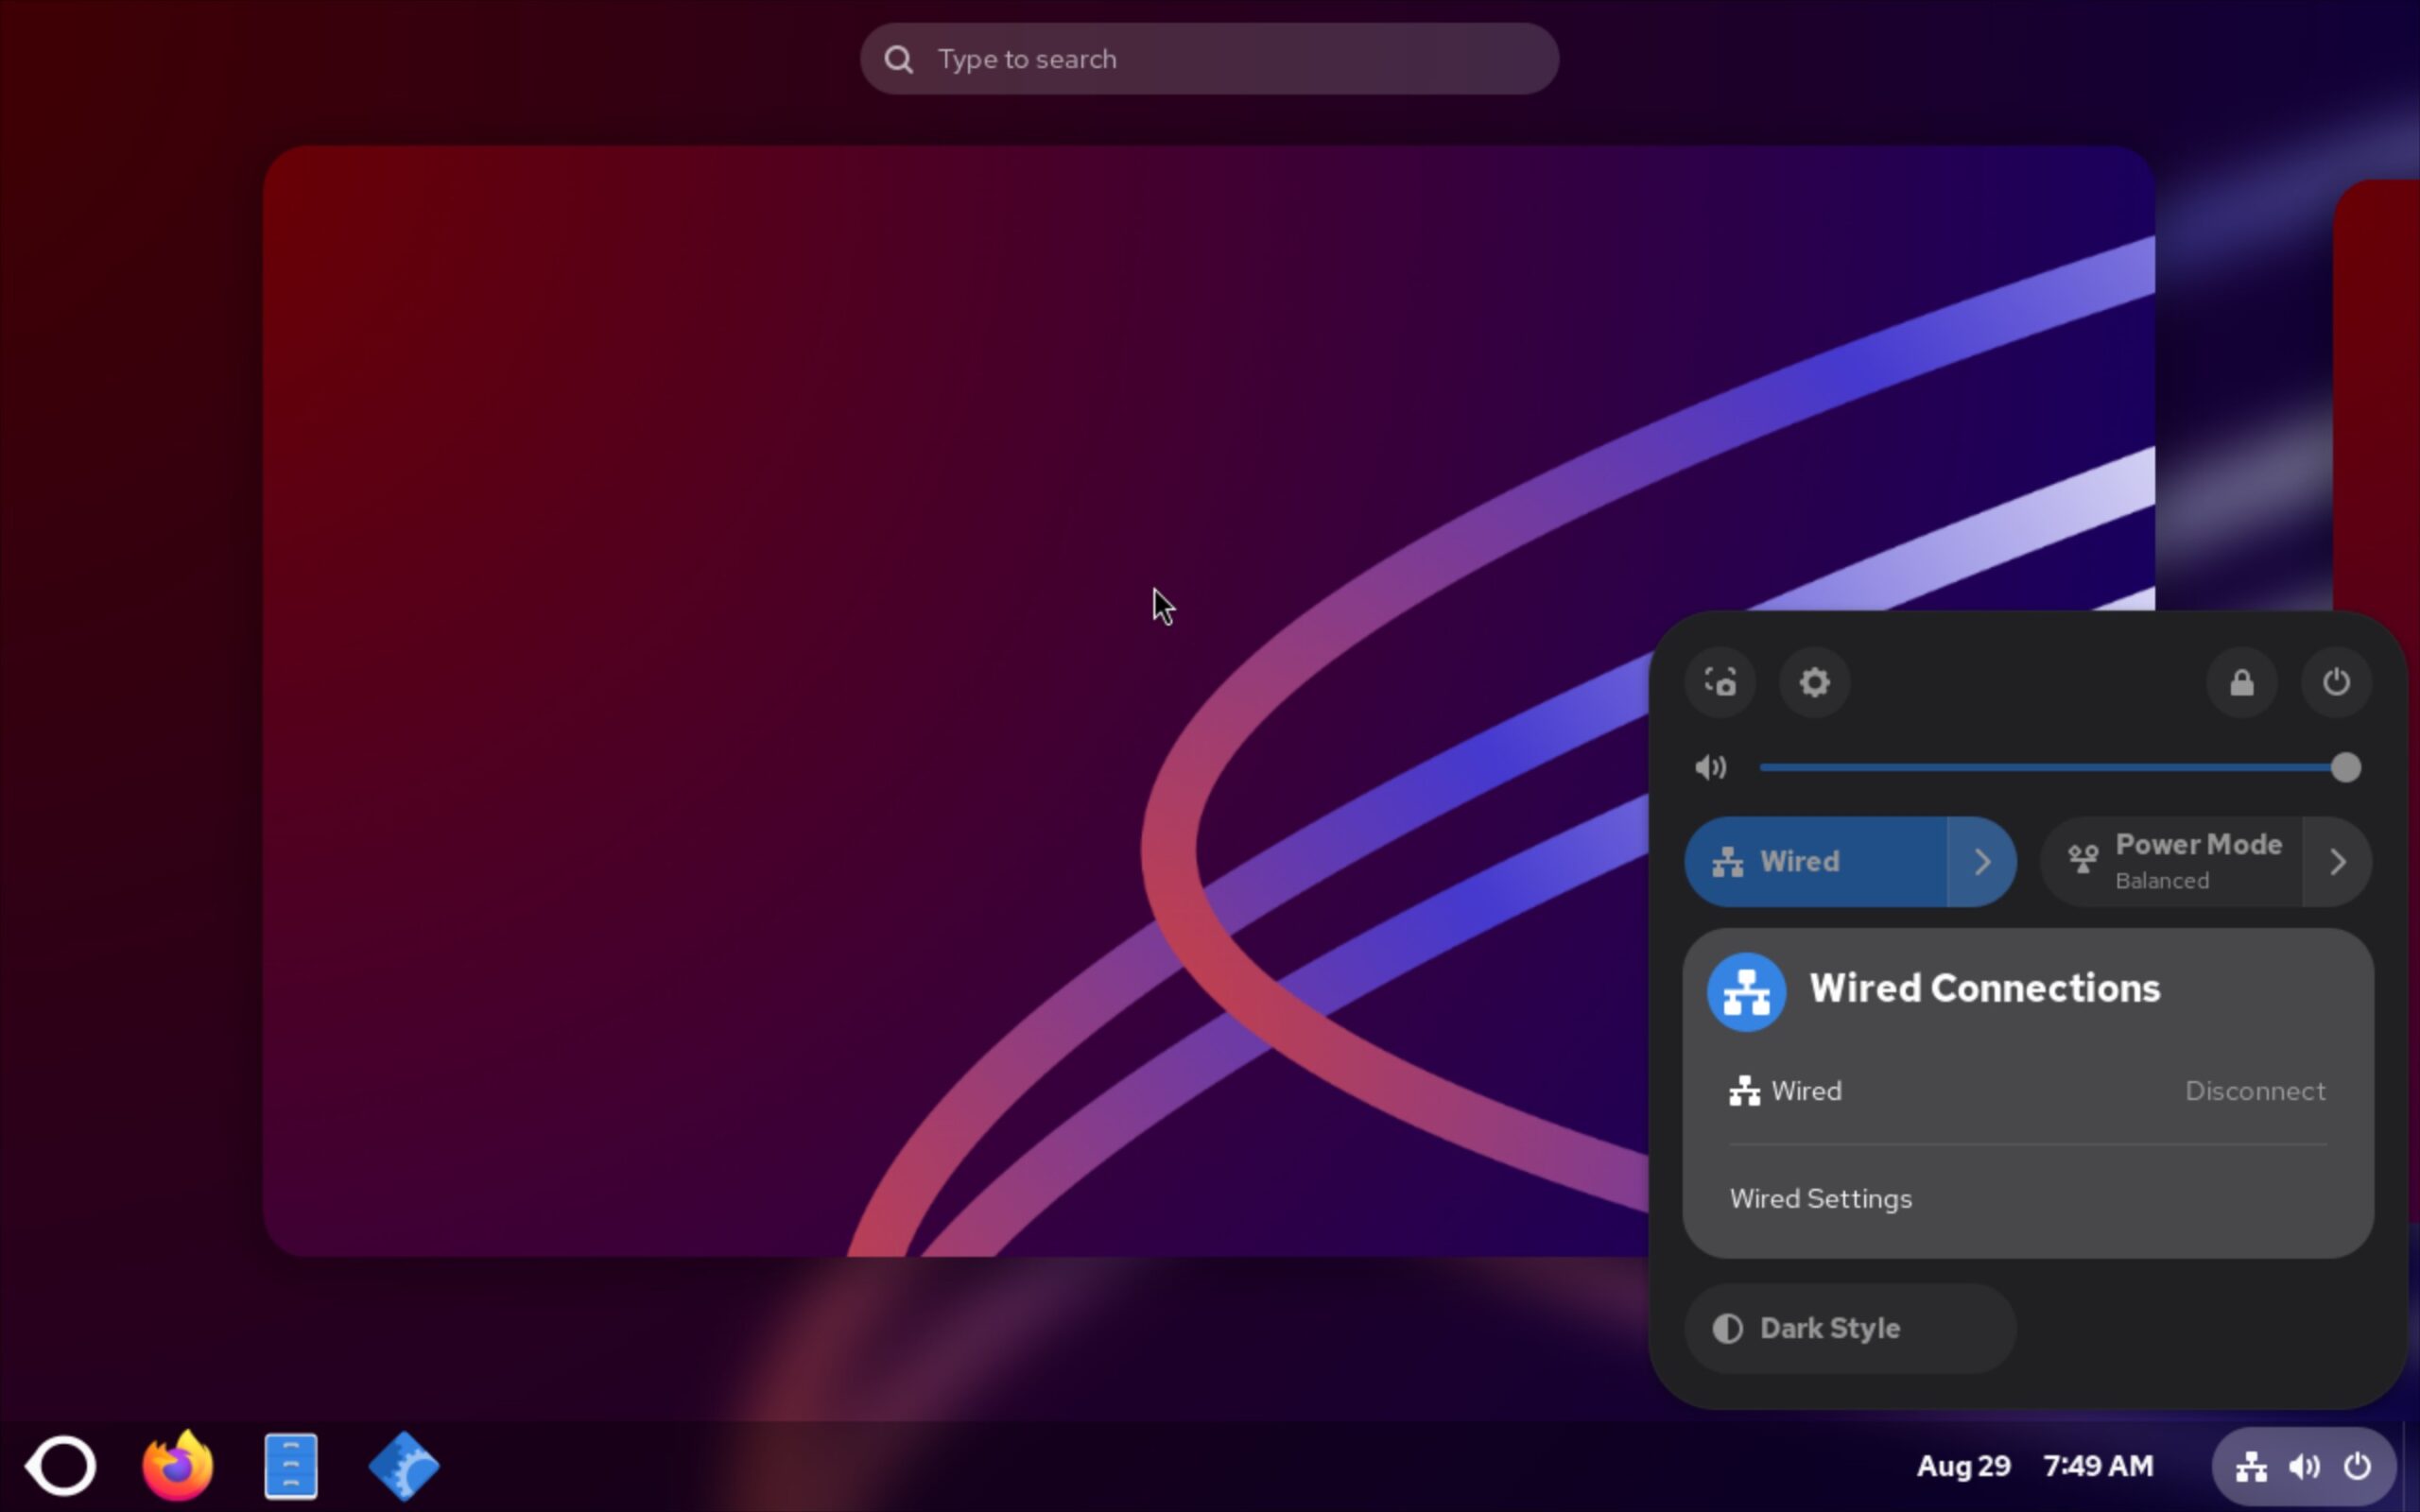
Task: Click the round blue Wired Connections icon
Action: tap(1746, 991)
